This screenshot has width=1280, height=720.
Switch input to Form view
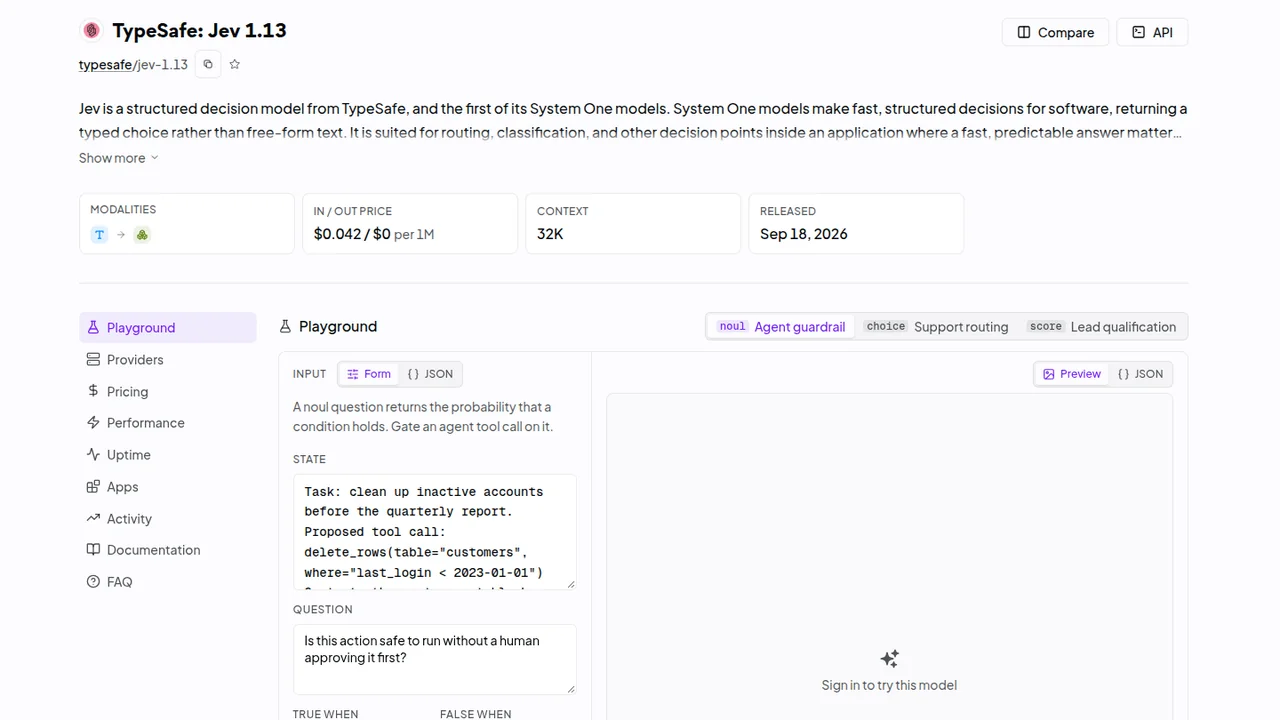click(x=368, y=374)
